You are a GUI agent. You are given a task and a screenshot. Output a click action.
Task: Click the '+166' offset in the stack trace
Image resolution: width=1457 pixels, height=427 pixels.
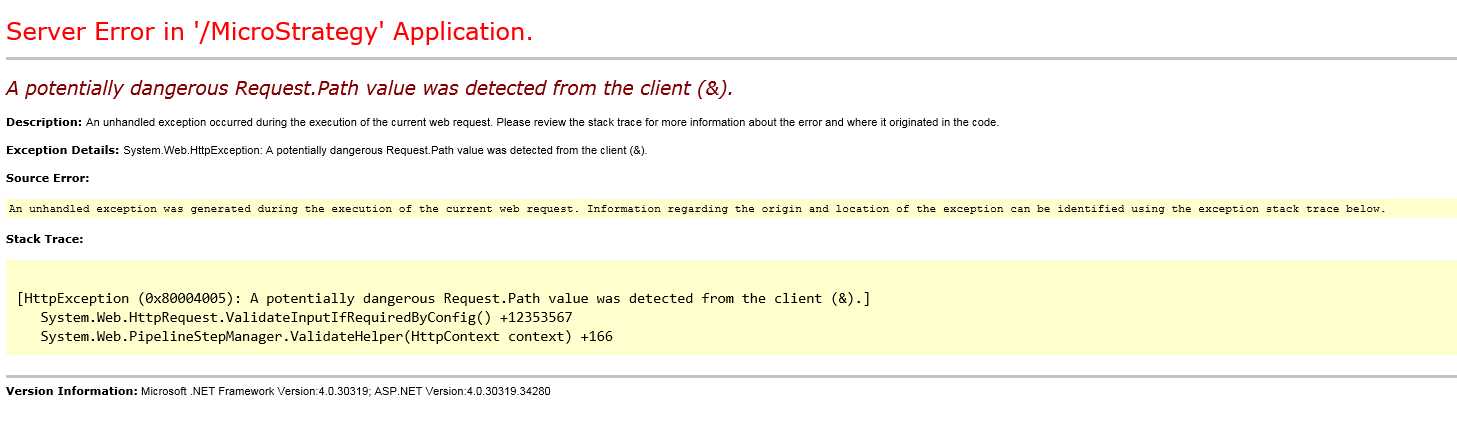click(x=596, y=336)
